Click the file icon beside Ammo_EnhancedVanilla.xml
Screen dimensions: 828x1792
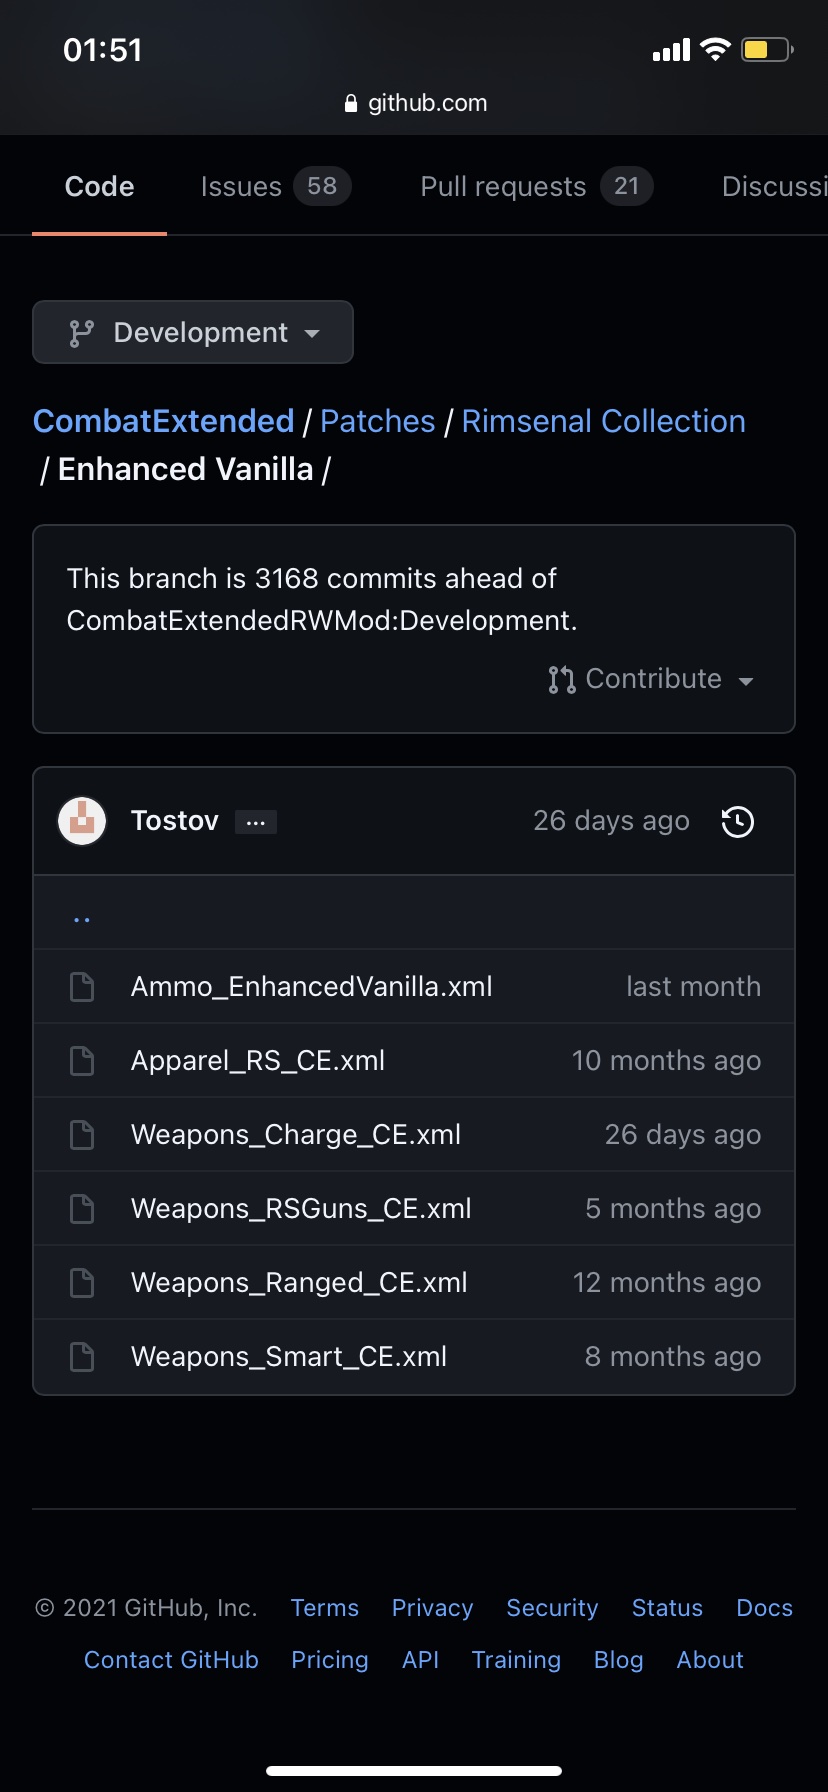pyautogui.click(x=82, y=987)
